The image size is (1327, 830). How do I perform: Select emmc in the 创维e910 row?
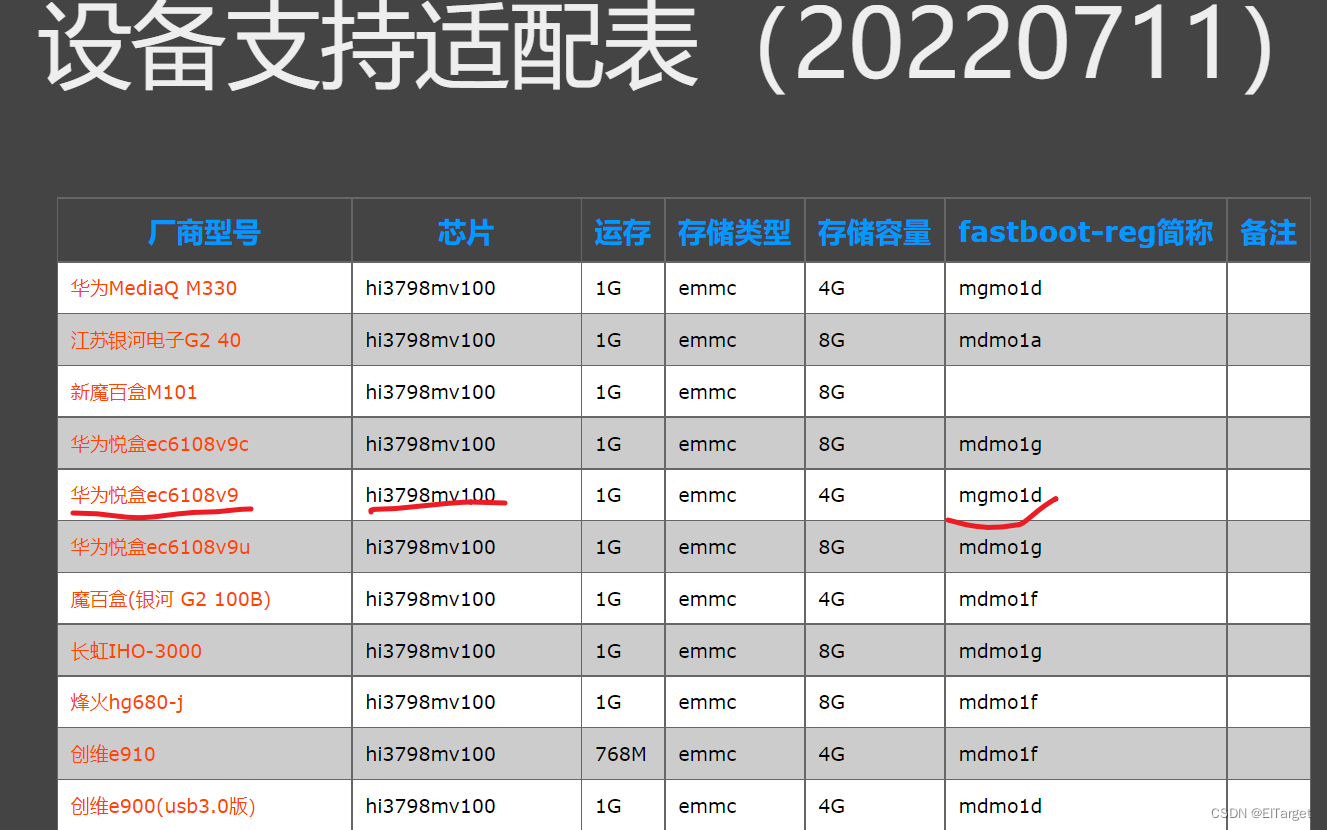(707, 754)
